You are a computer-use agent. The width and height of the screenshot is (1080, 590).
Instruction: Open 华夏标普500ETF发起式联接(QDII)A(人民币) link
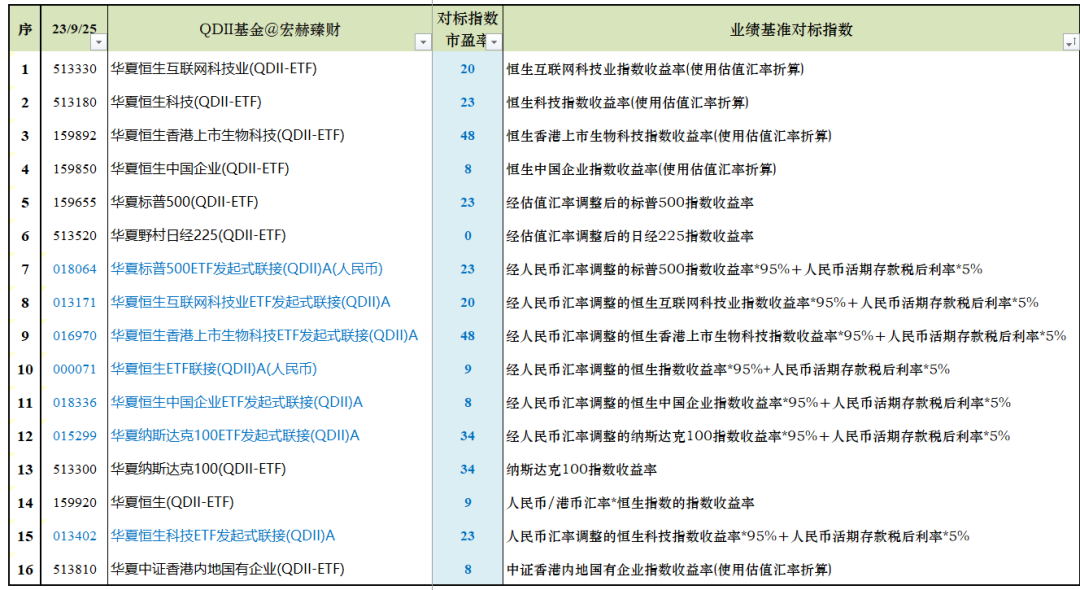247,269
